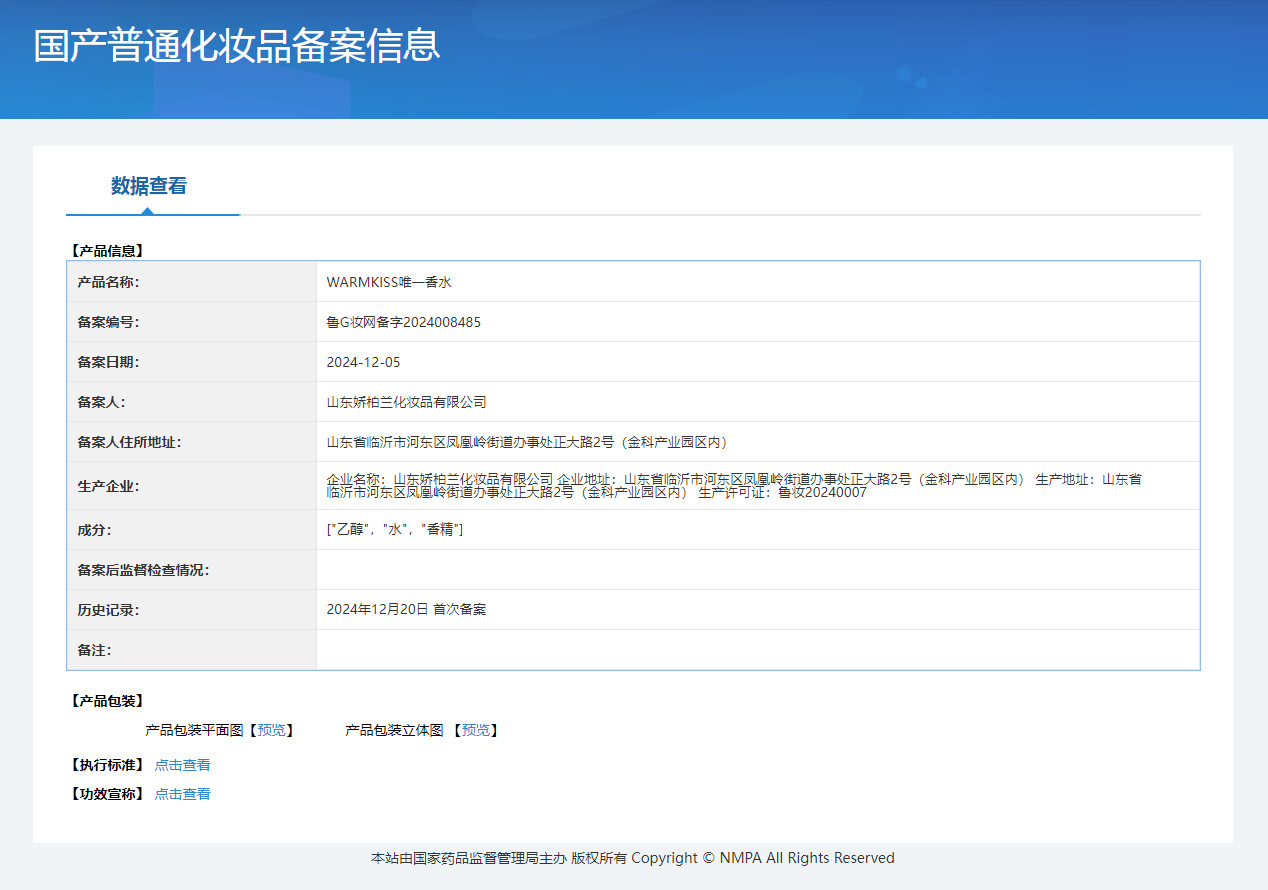Click the NMPA copyright footer text
The image size is (1268, 890).
[x=633, y=858]
